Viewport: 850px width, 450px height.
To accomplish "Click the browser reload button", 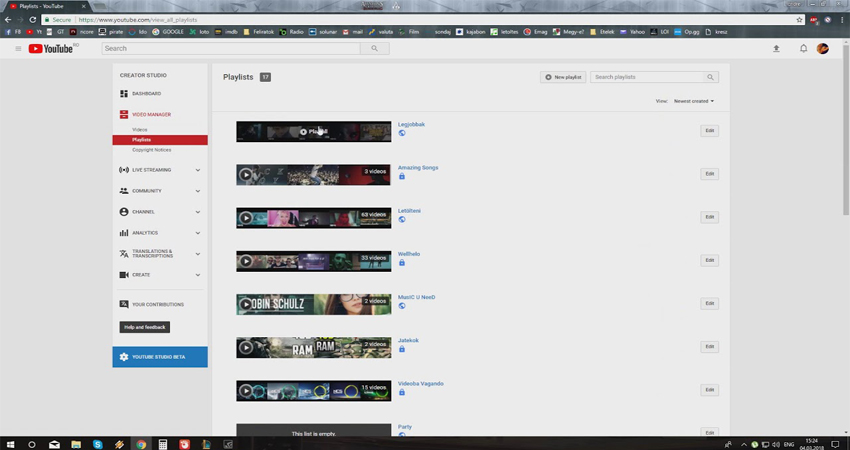I will point(33,20).
